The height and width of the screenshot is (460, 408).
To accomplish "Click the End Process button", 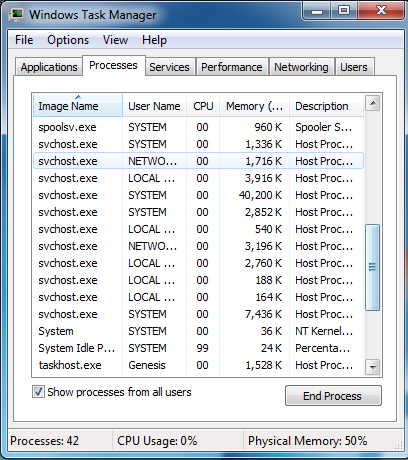I will (x=333, y=396).
